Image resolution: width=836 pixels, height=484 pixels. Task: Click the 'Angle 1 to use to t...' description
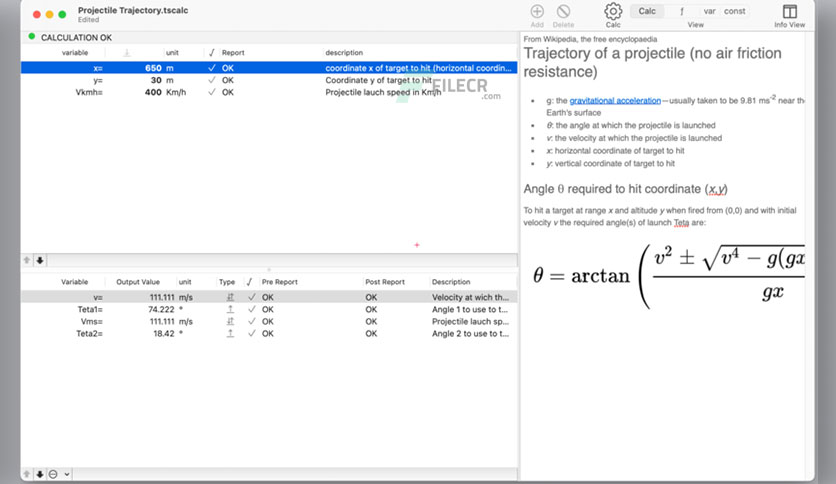[470, 309]
